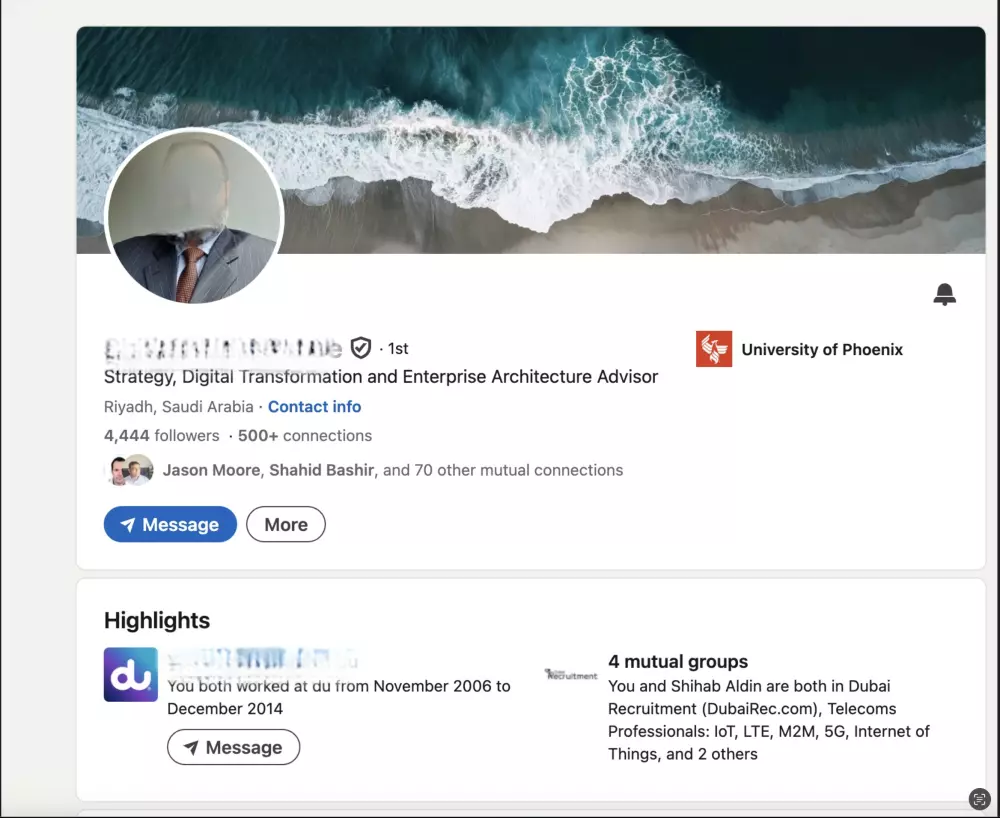View the 500+ connections list
Screen dimensions: 1000x818
click(x=304, y=435)
